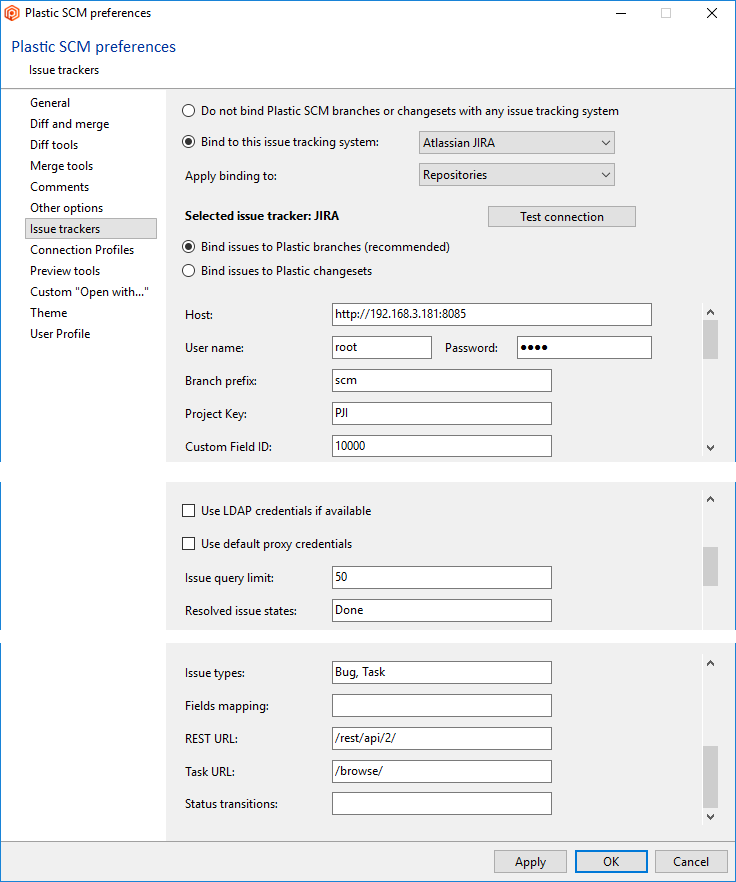Close the Plastic SCM preferences window
Viewport: 736px width, 882px height.
(x=712, y=13)
